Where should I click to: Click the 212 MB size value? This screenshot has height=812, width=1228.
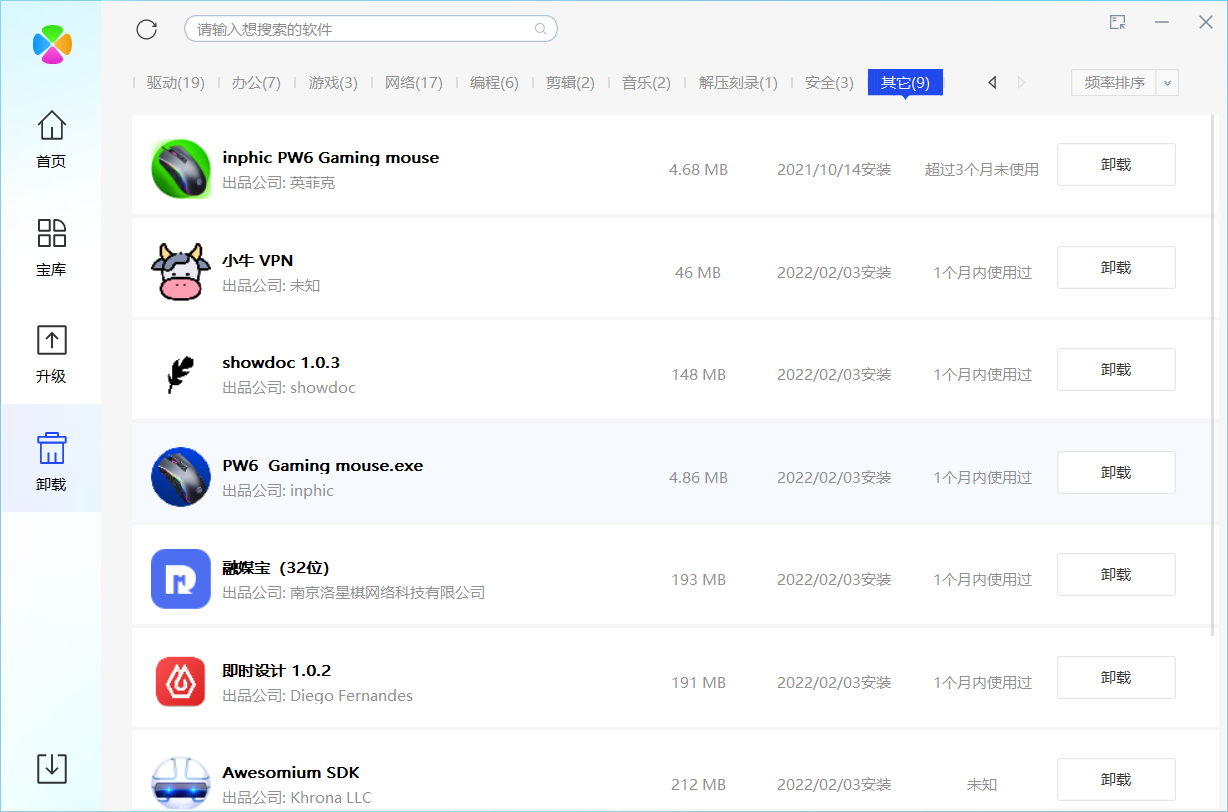pos(698,785)
